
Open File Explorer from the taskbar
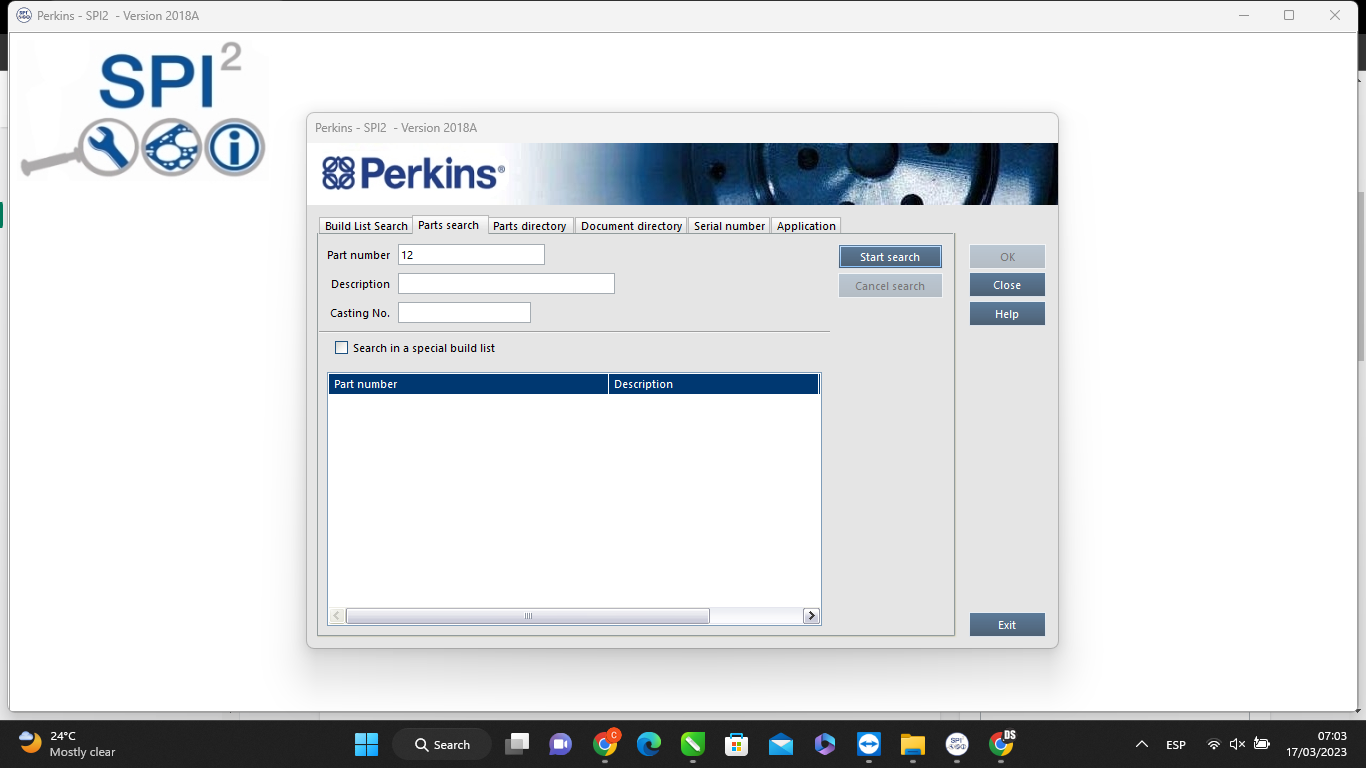[x=912, y=744]
